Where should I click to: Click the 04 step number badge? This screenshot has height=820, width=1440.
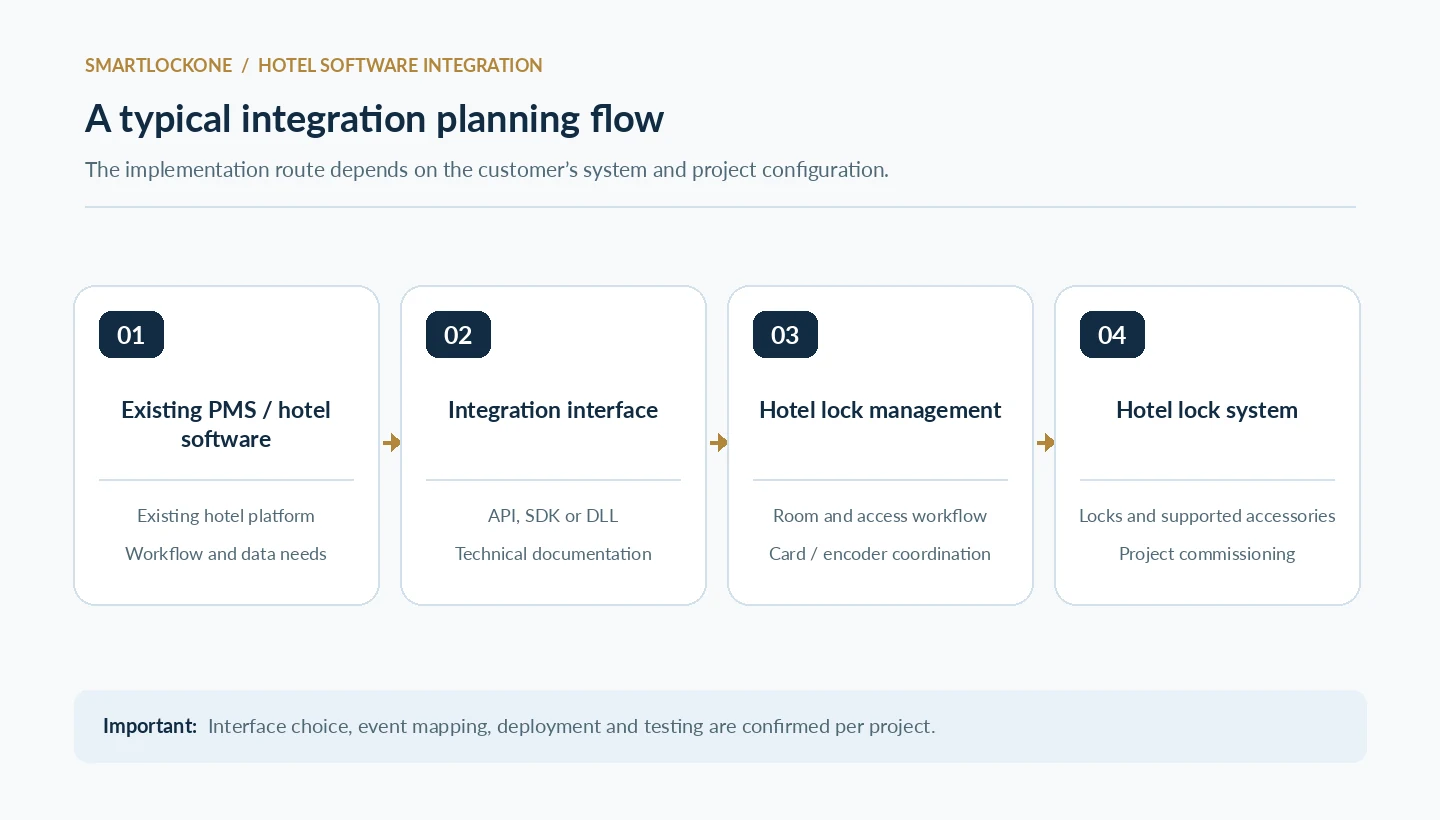[1112, 334]
